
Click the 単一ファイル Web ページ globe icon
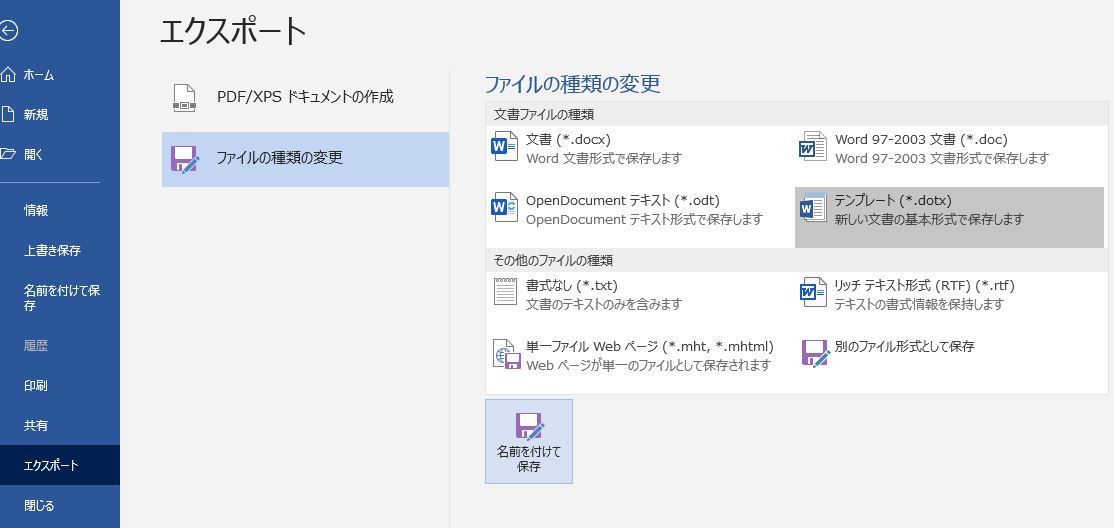click(x=507, y=353)
